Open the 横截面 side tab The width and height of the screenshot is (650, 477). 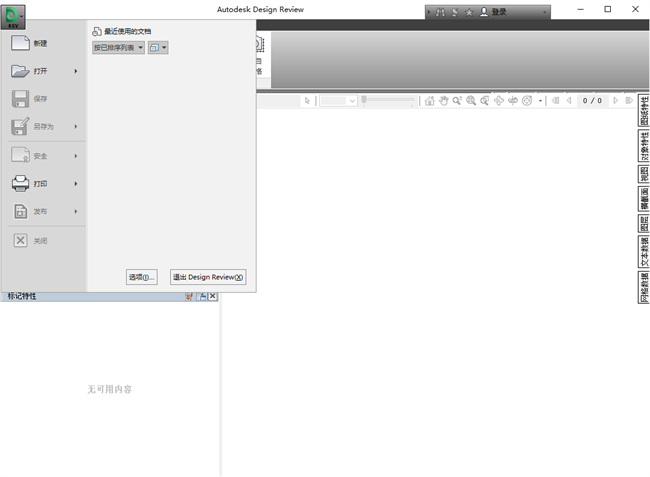(644, 199)
